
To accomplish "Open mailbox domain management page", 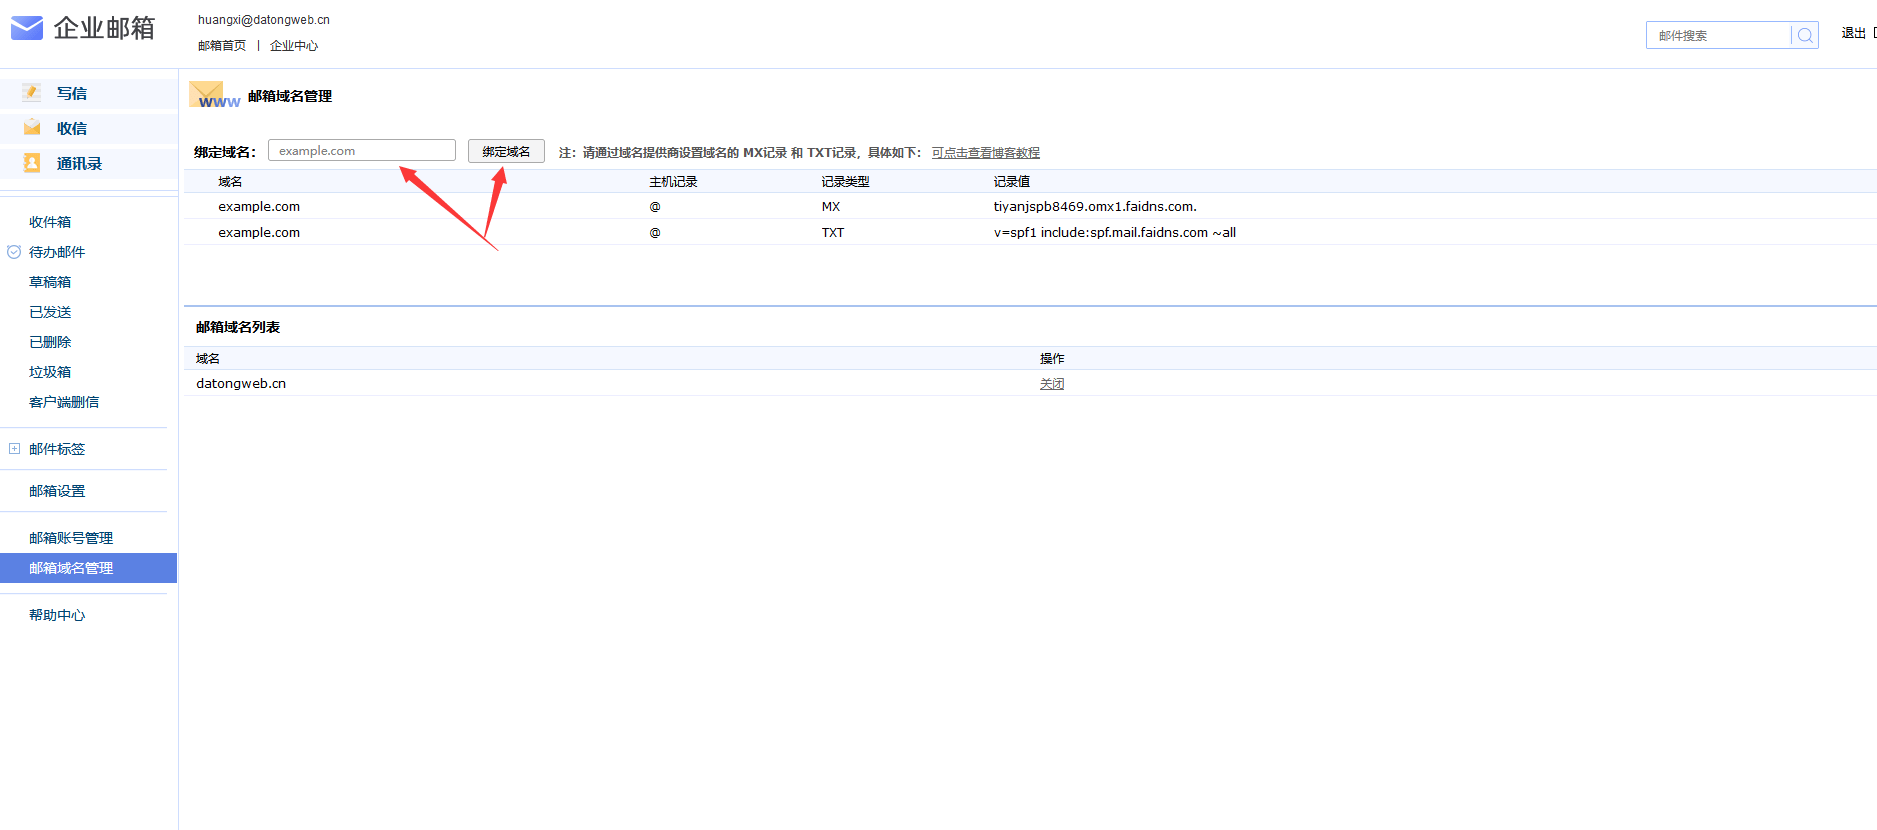I will pos(71,568).
